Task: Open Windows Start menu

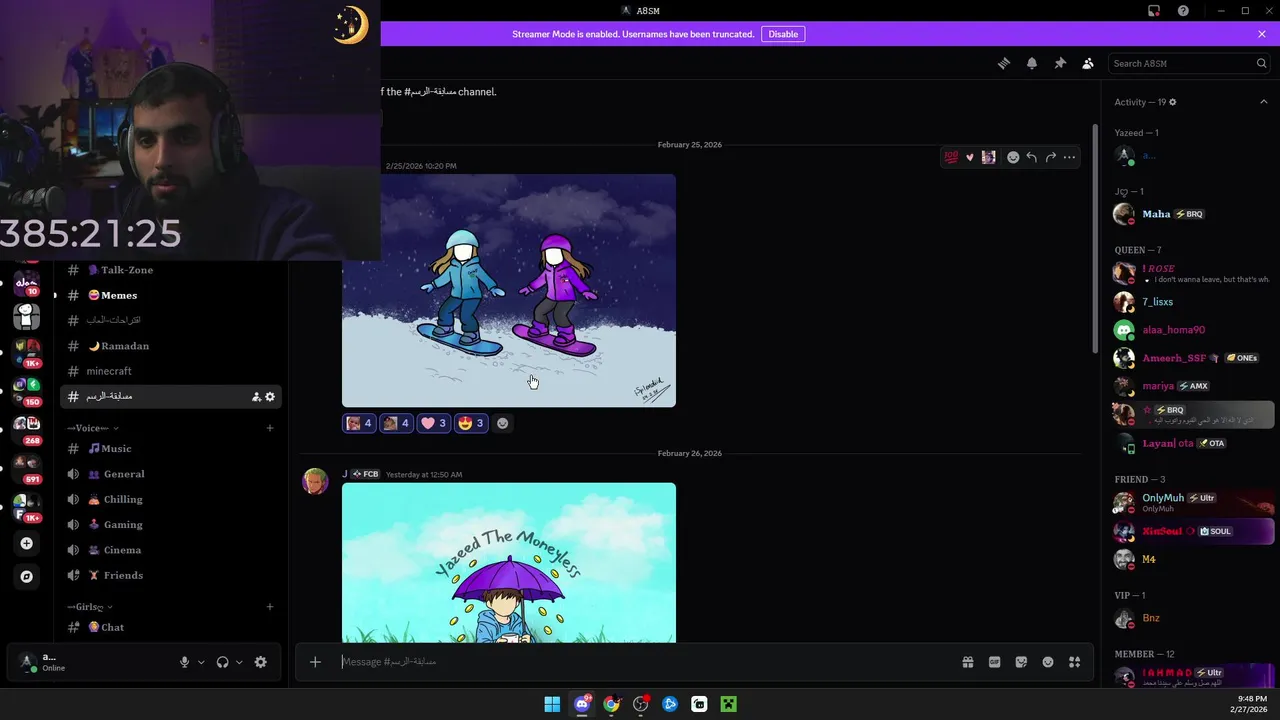Action: (x=552, y=704)
